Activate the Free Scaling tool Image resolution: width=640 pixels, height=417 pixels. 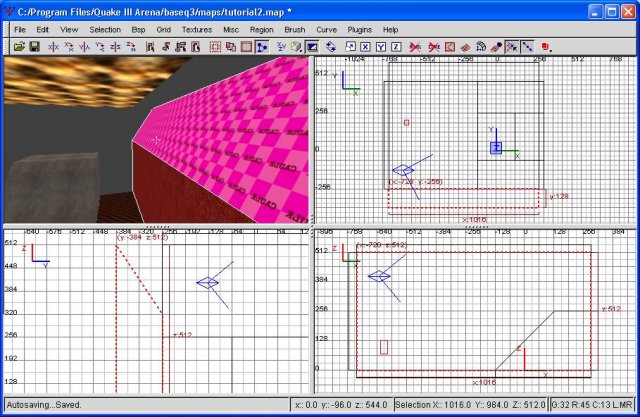(x=350, y=47)
